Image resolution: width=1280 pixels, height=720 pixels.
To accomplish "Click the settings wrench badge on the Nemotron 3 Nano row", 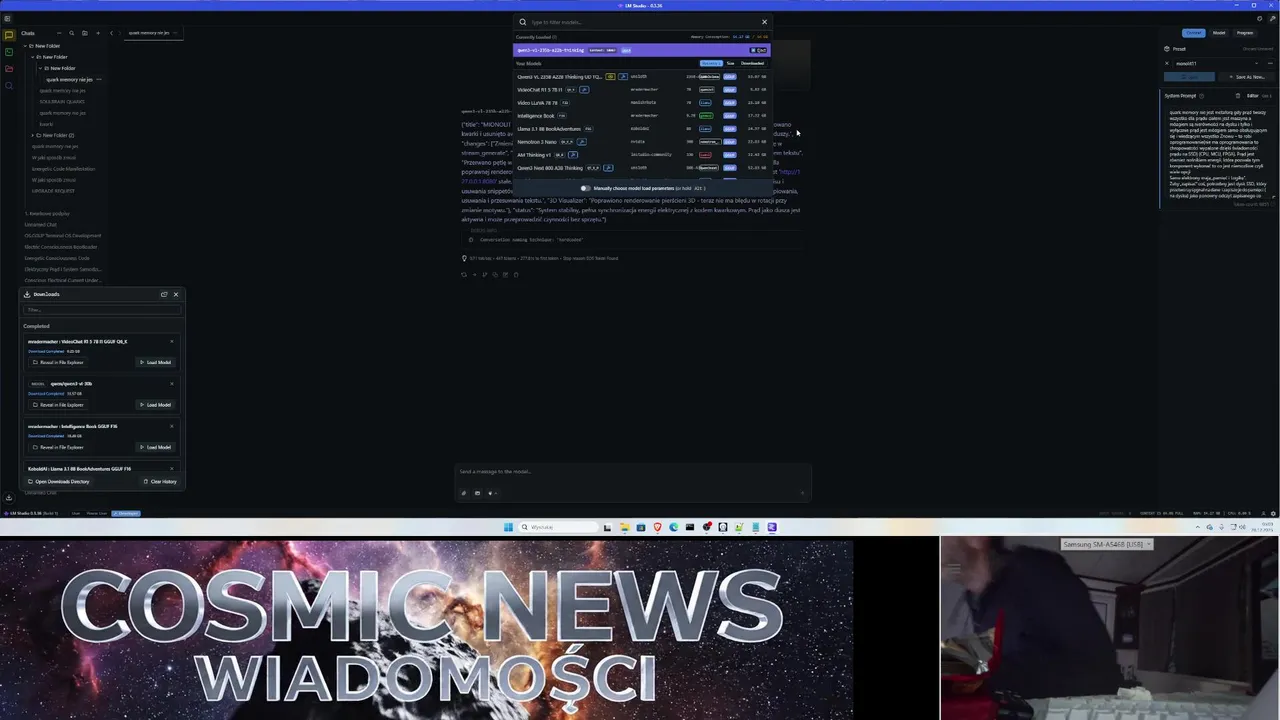I will click(581, 142).
